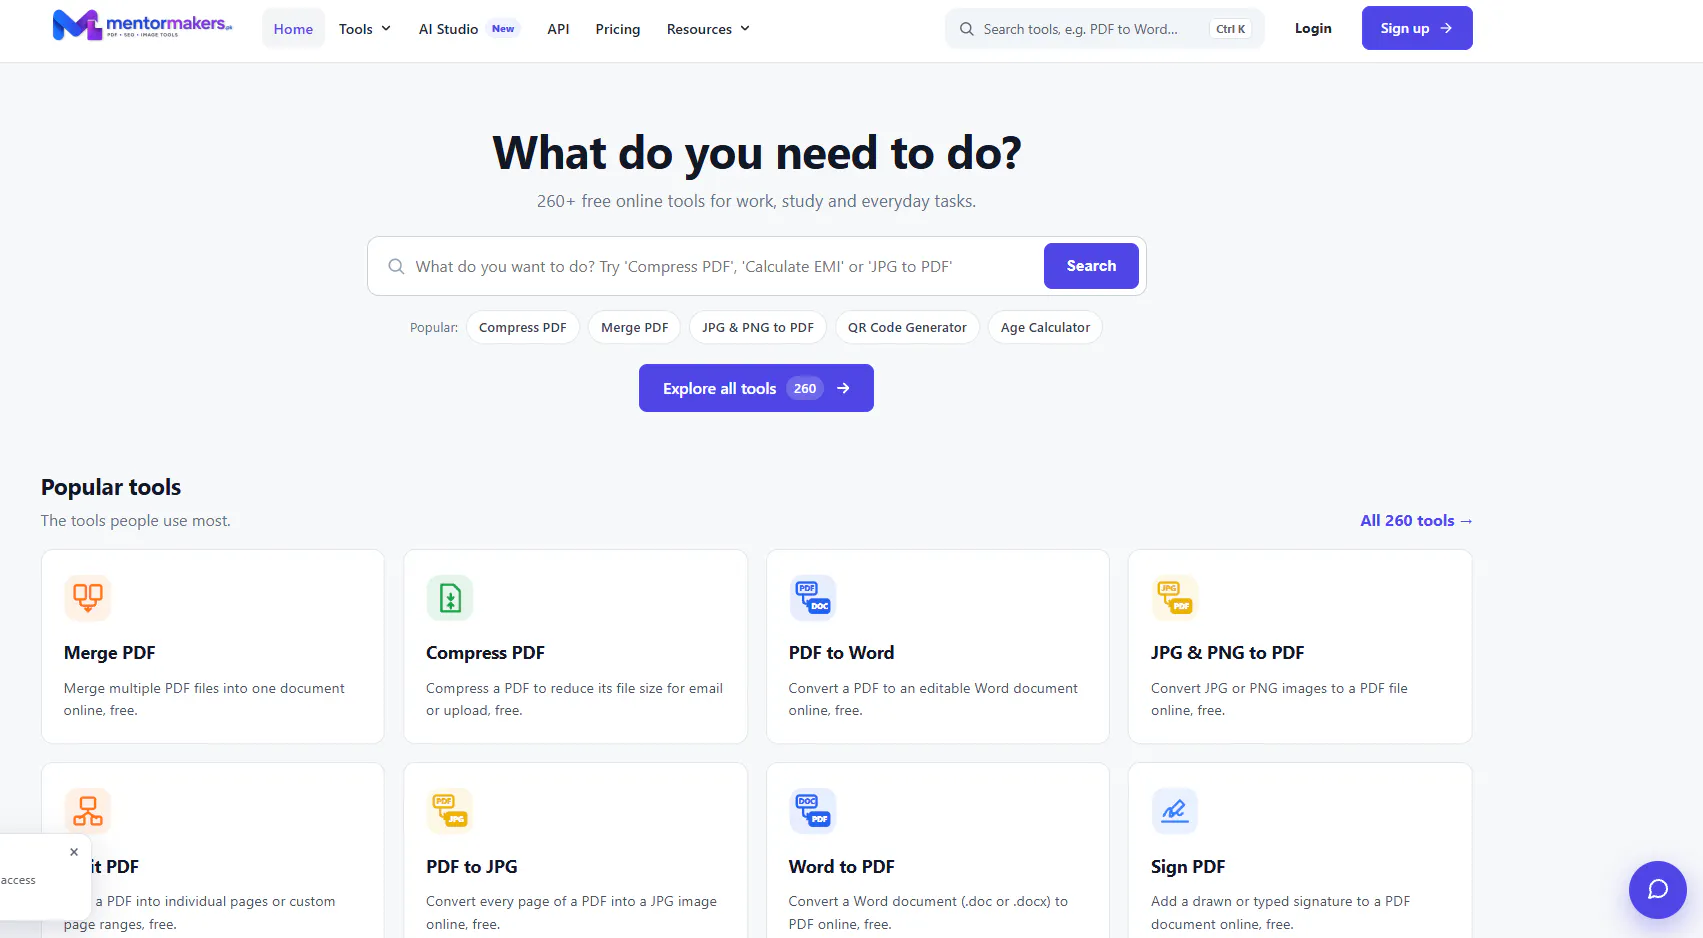
Task: Click the magnifier icon in the main search box
Action: coord(396,266)
